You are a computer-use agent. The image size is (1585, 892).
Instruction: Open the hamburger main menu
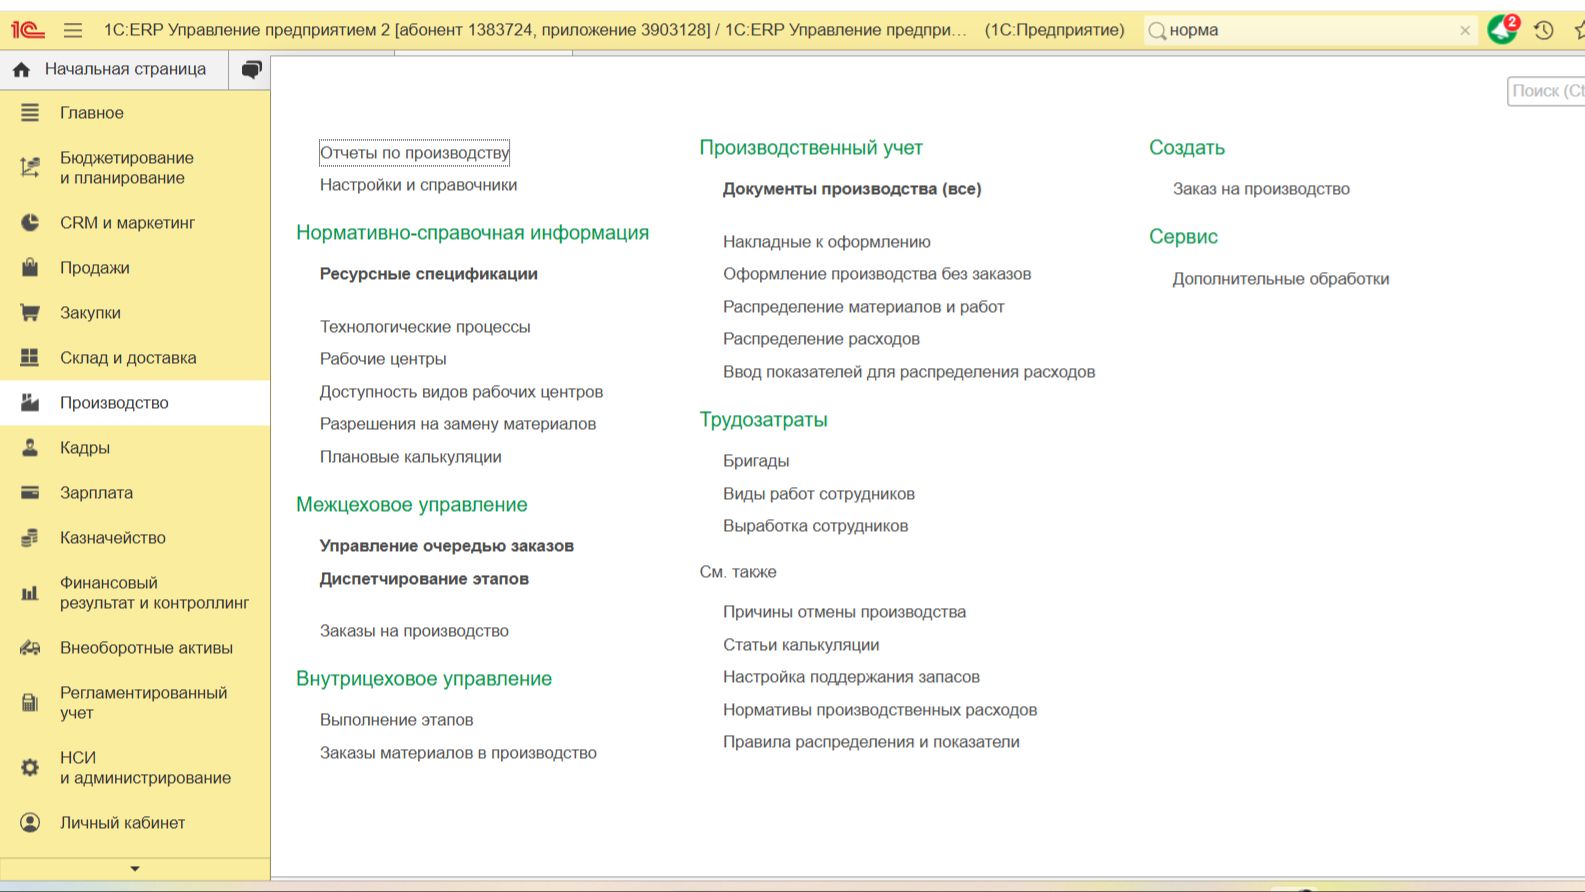(x=73, y=30)
